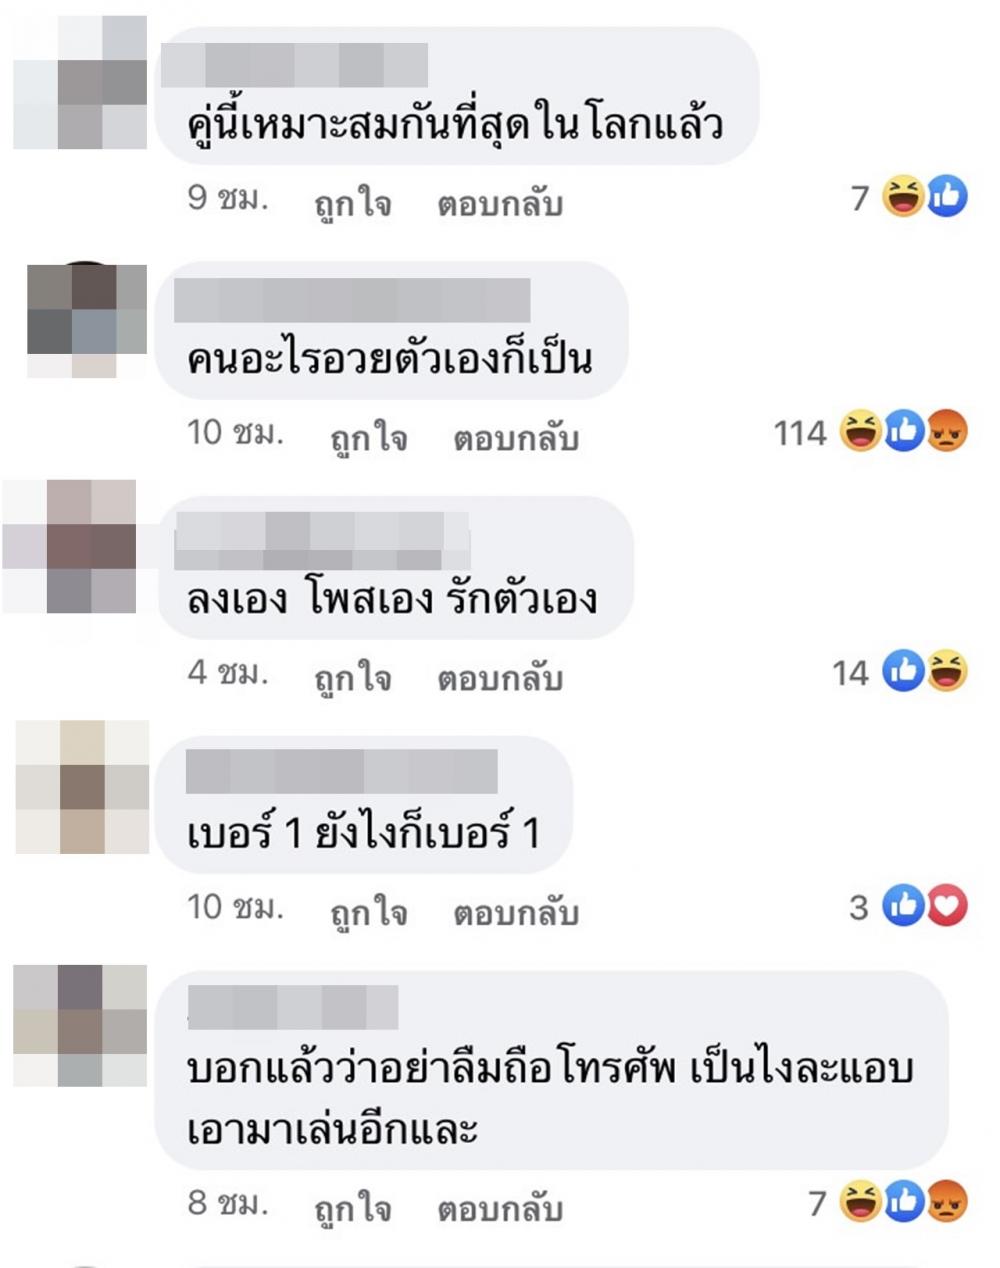
Task: Reply to the คนอะไรอวยตัวเองก็เป็น comment
Action: tap(516, 438)
